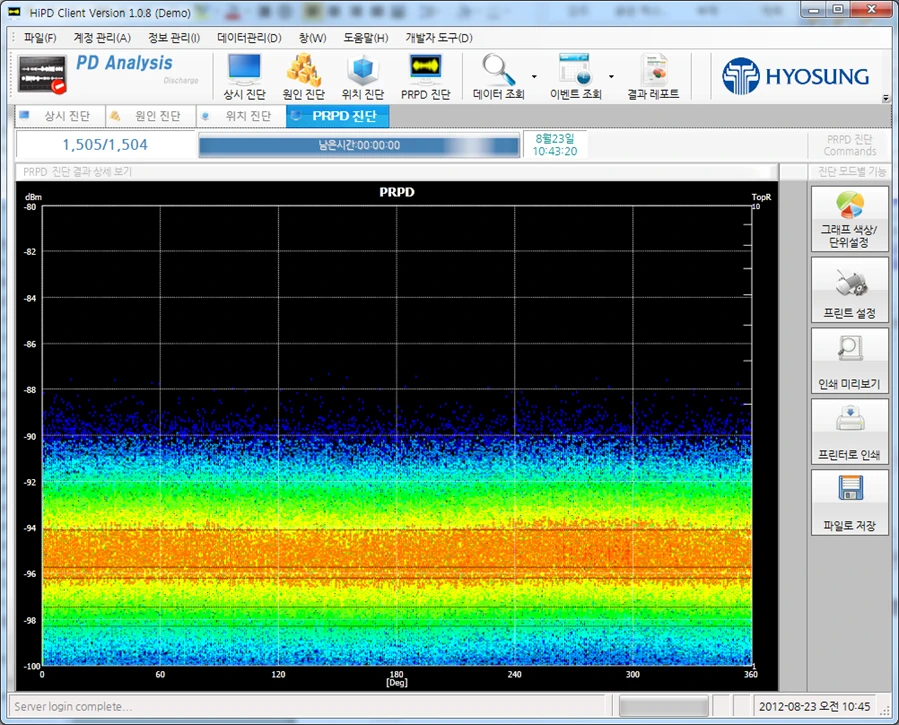Click PRPD 진단 결과 상세 보기 header
Image resolution: width=899 pixels, height=725 pixels.
(x=77, y=171)
